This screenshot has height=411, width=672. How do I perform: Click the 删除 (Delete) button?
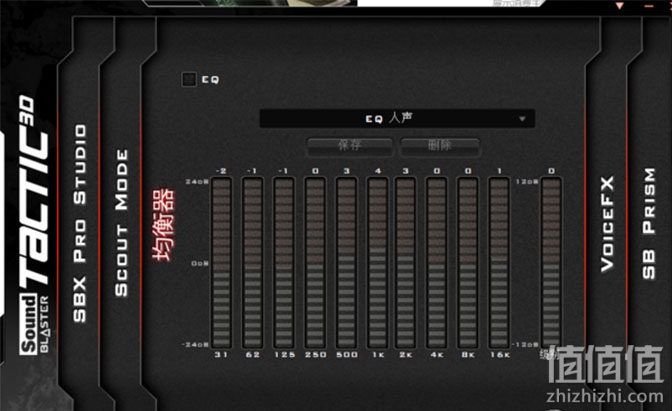[x=440, y=145]
